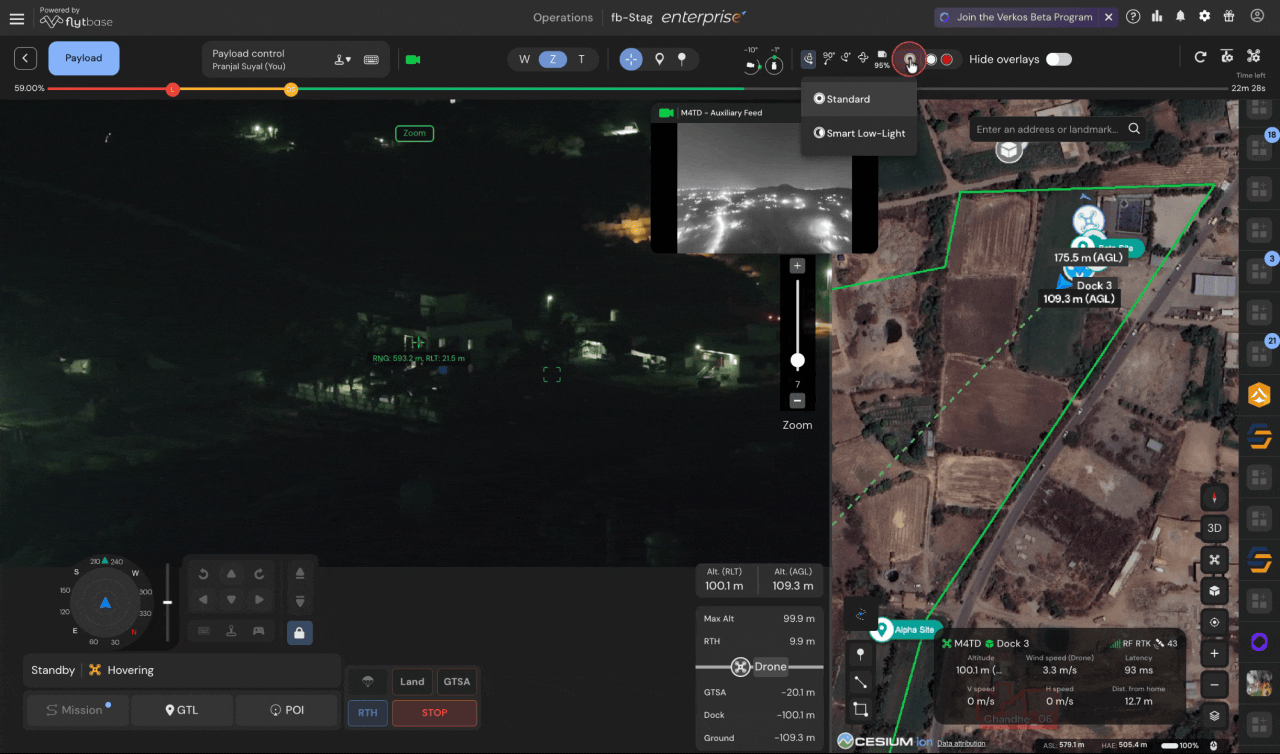Image resolution: width=1280 pixels, height=754 pixels.
Task: Click the refresh icon in top right
Action: [x=1200, y=57]
